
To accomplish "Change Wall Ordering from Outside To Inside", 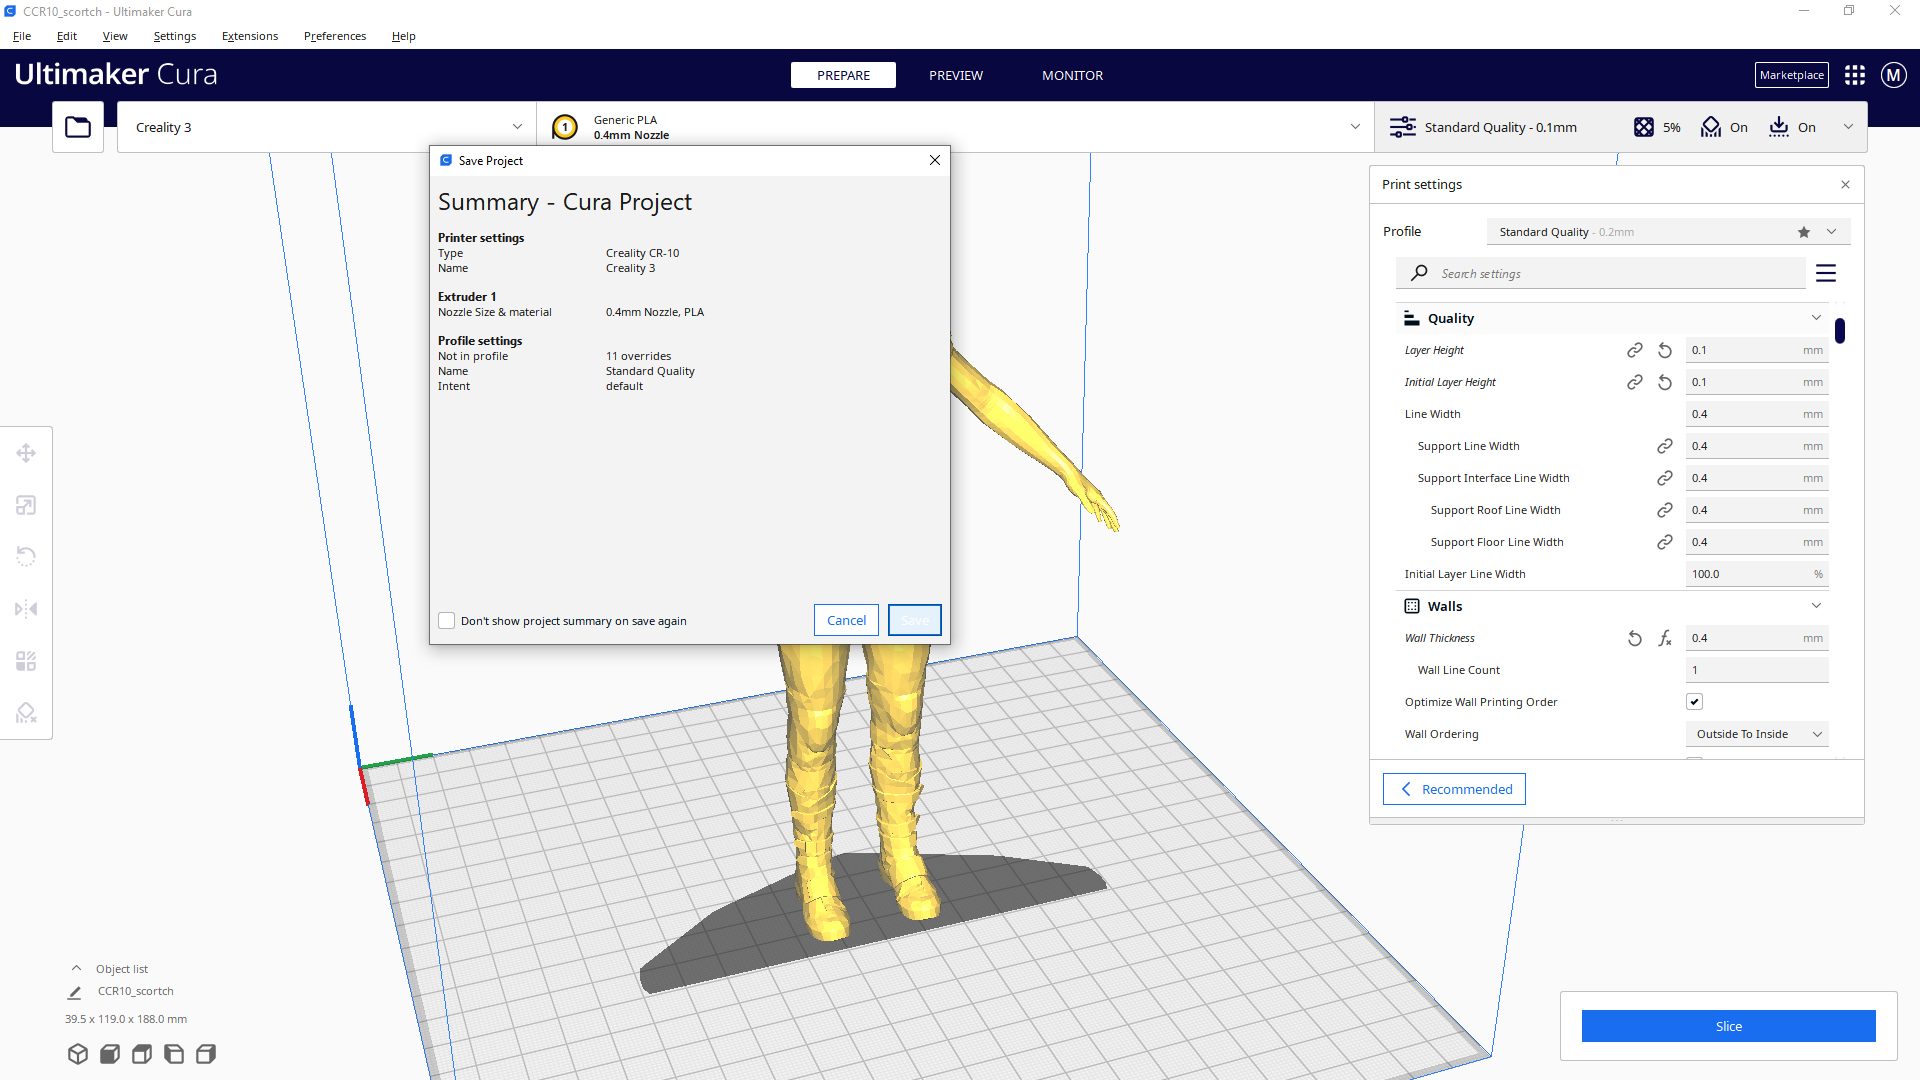I will [x=1756, y=733].
